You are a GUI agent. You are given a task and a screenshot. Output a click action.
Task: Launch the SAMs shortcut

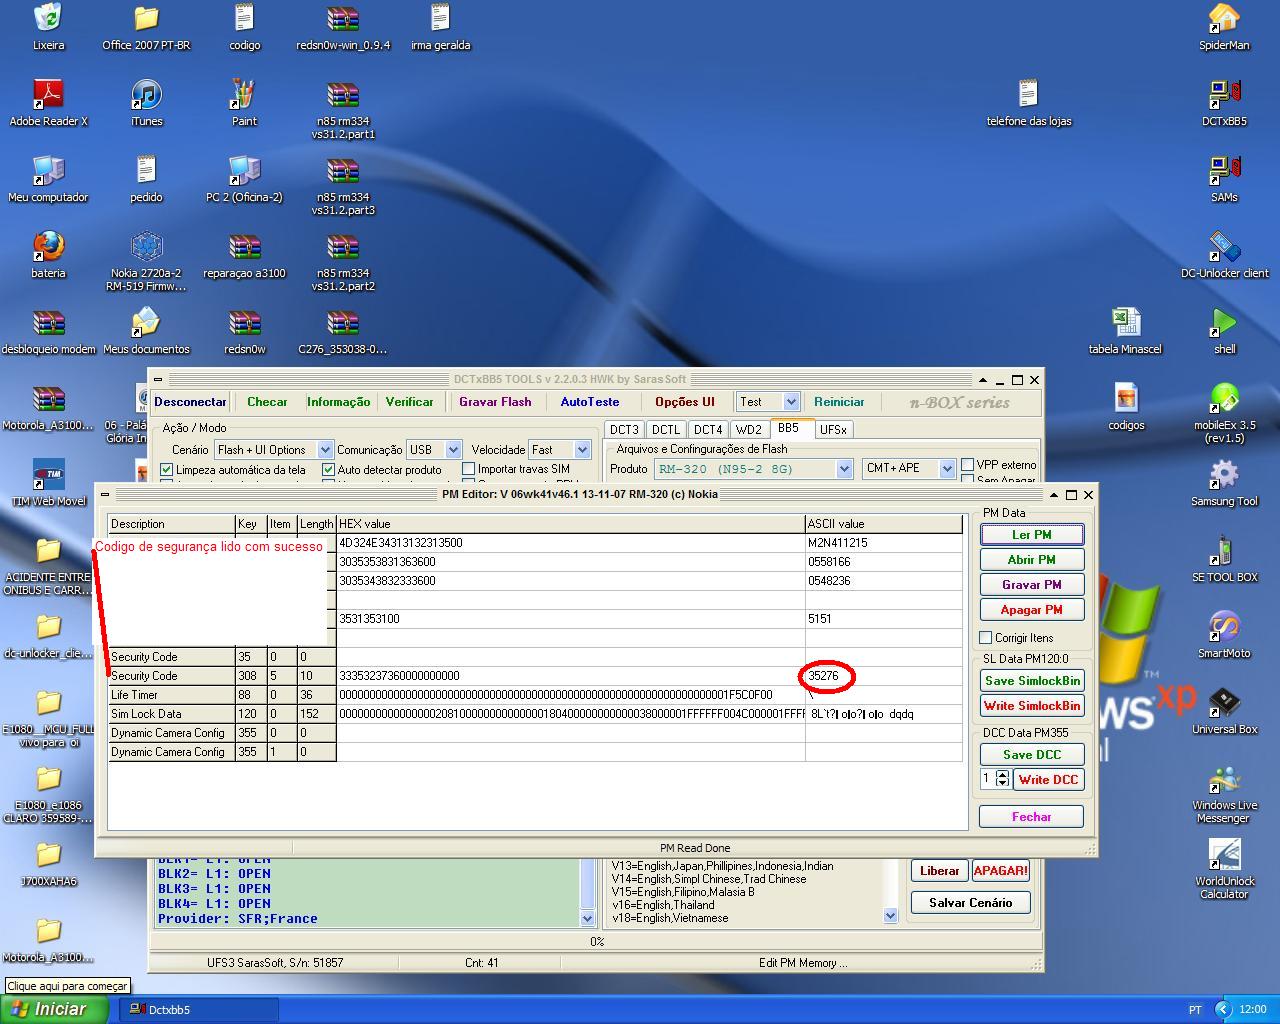1224,179
